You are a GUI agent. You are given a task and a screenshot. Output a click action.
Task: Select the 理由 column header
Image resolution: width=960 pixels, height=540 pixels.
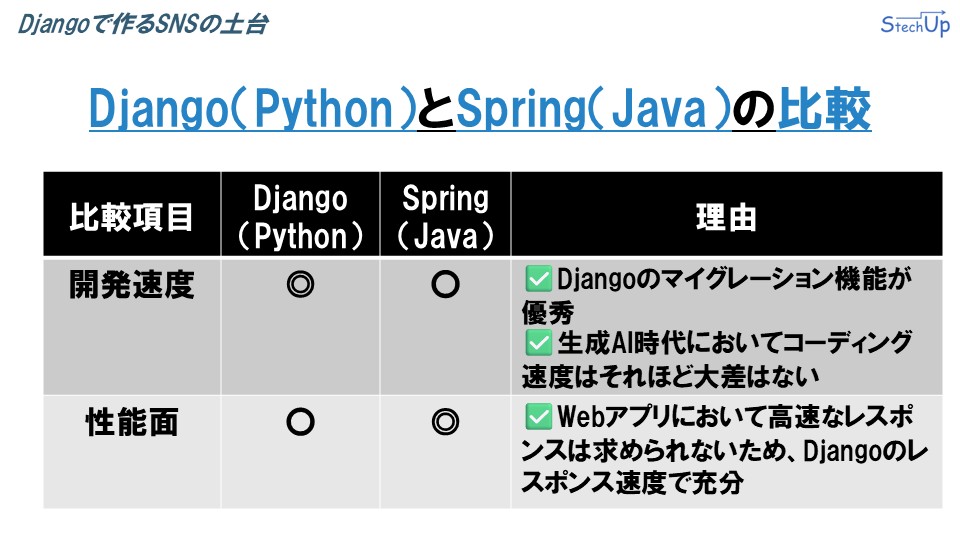click(x=727, y=214)
